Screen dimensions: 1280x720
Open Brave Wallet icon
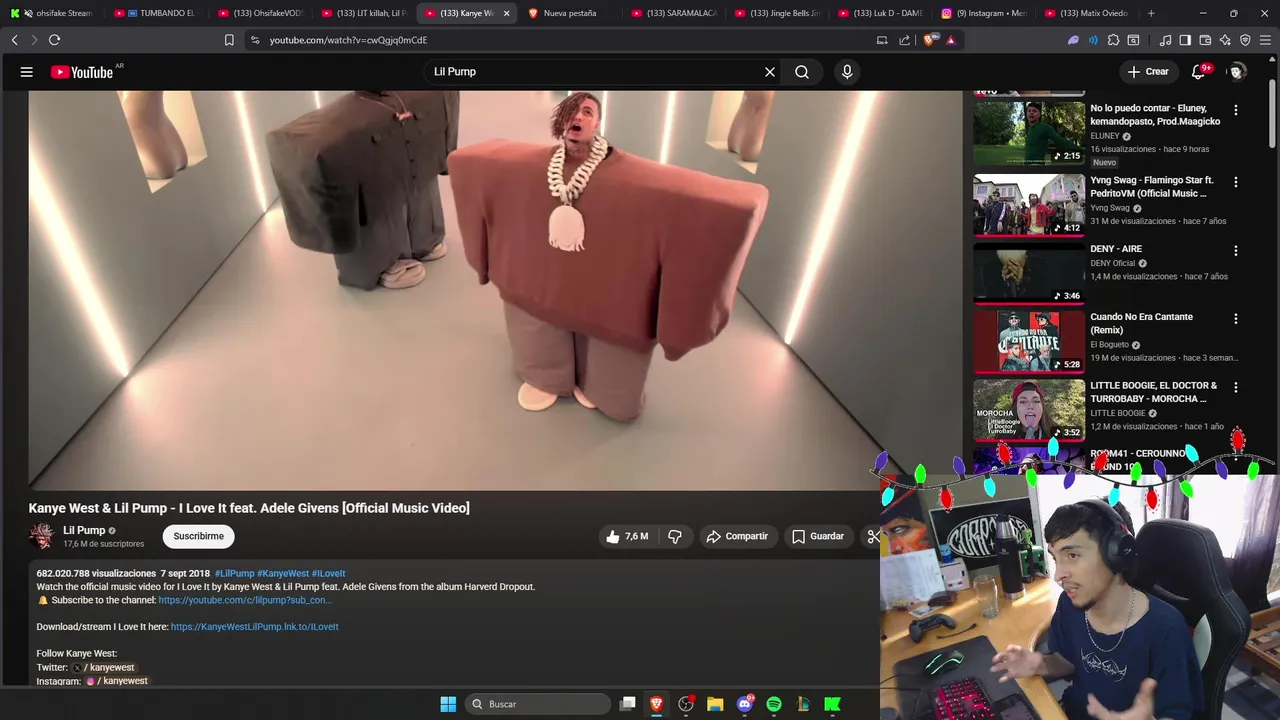(1205, 40)
